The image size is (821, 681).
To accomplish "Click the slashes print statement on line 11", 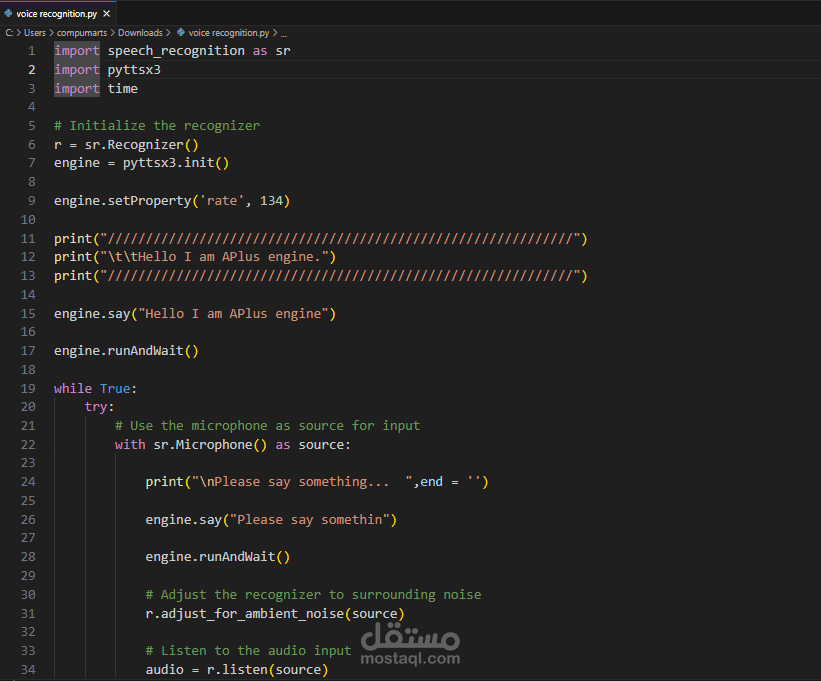I will point(320,239).
